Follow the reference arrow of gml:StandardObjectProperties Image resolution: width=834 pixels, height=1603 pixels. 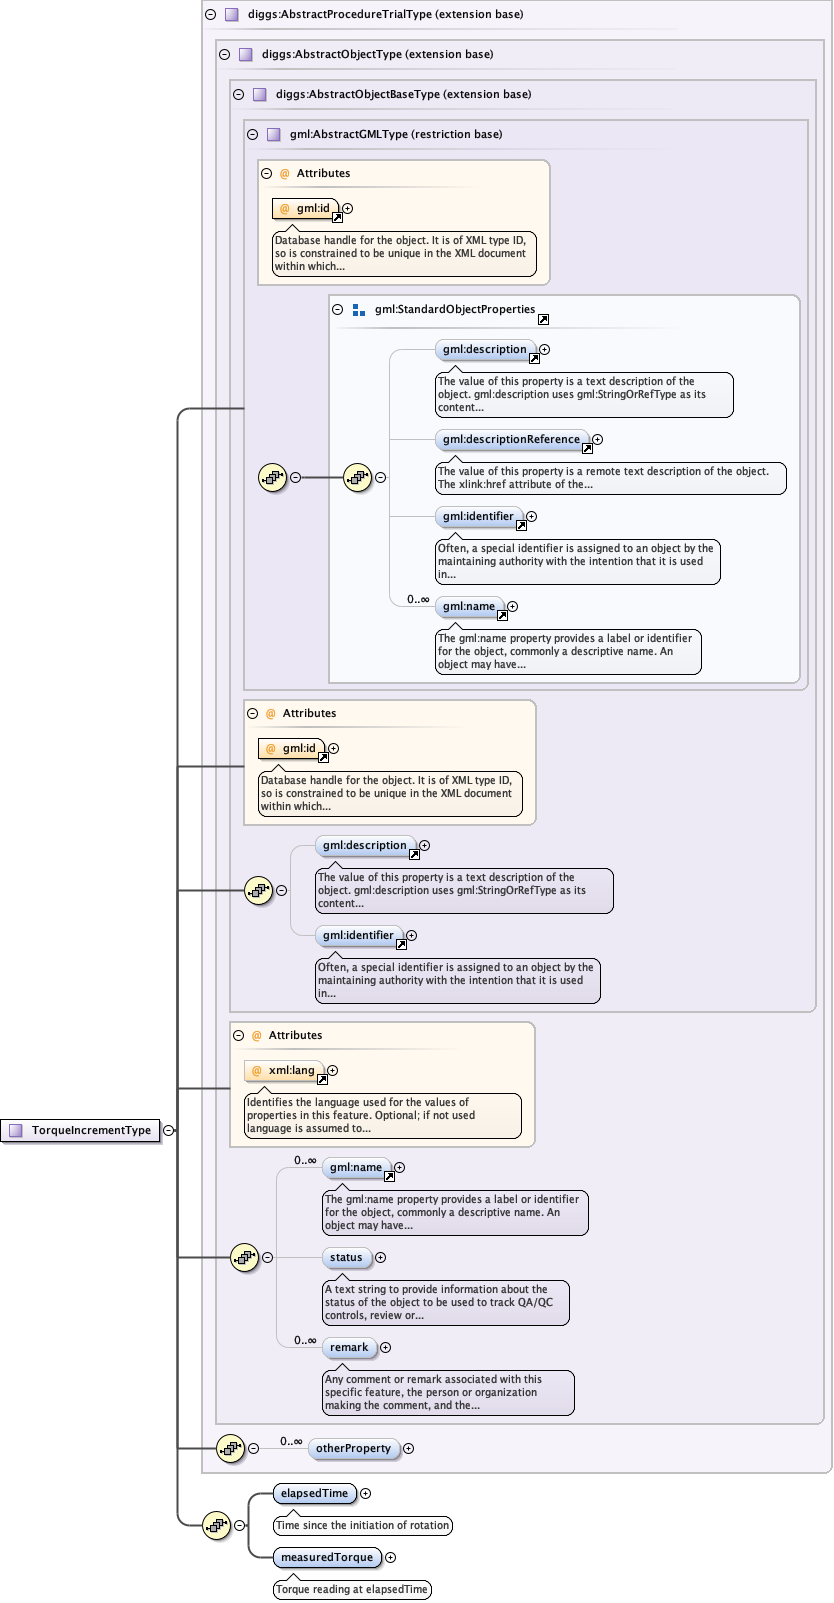click(543, 320)
